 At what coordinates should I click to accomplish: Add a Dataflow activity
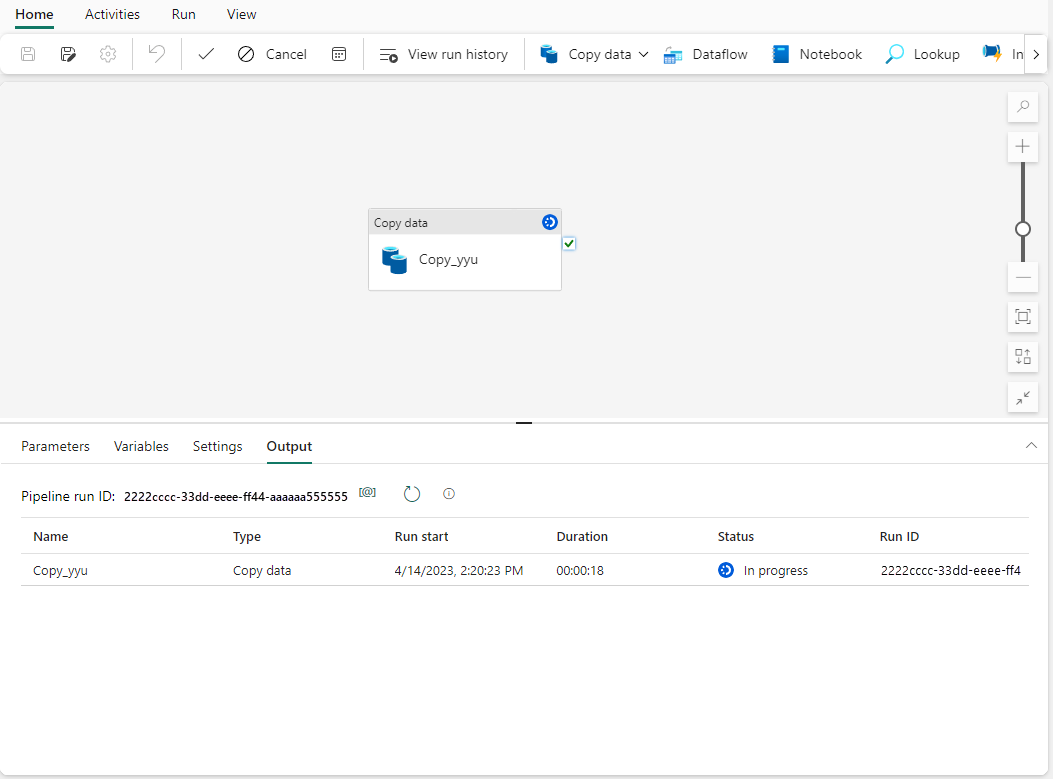coord(705,54)
